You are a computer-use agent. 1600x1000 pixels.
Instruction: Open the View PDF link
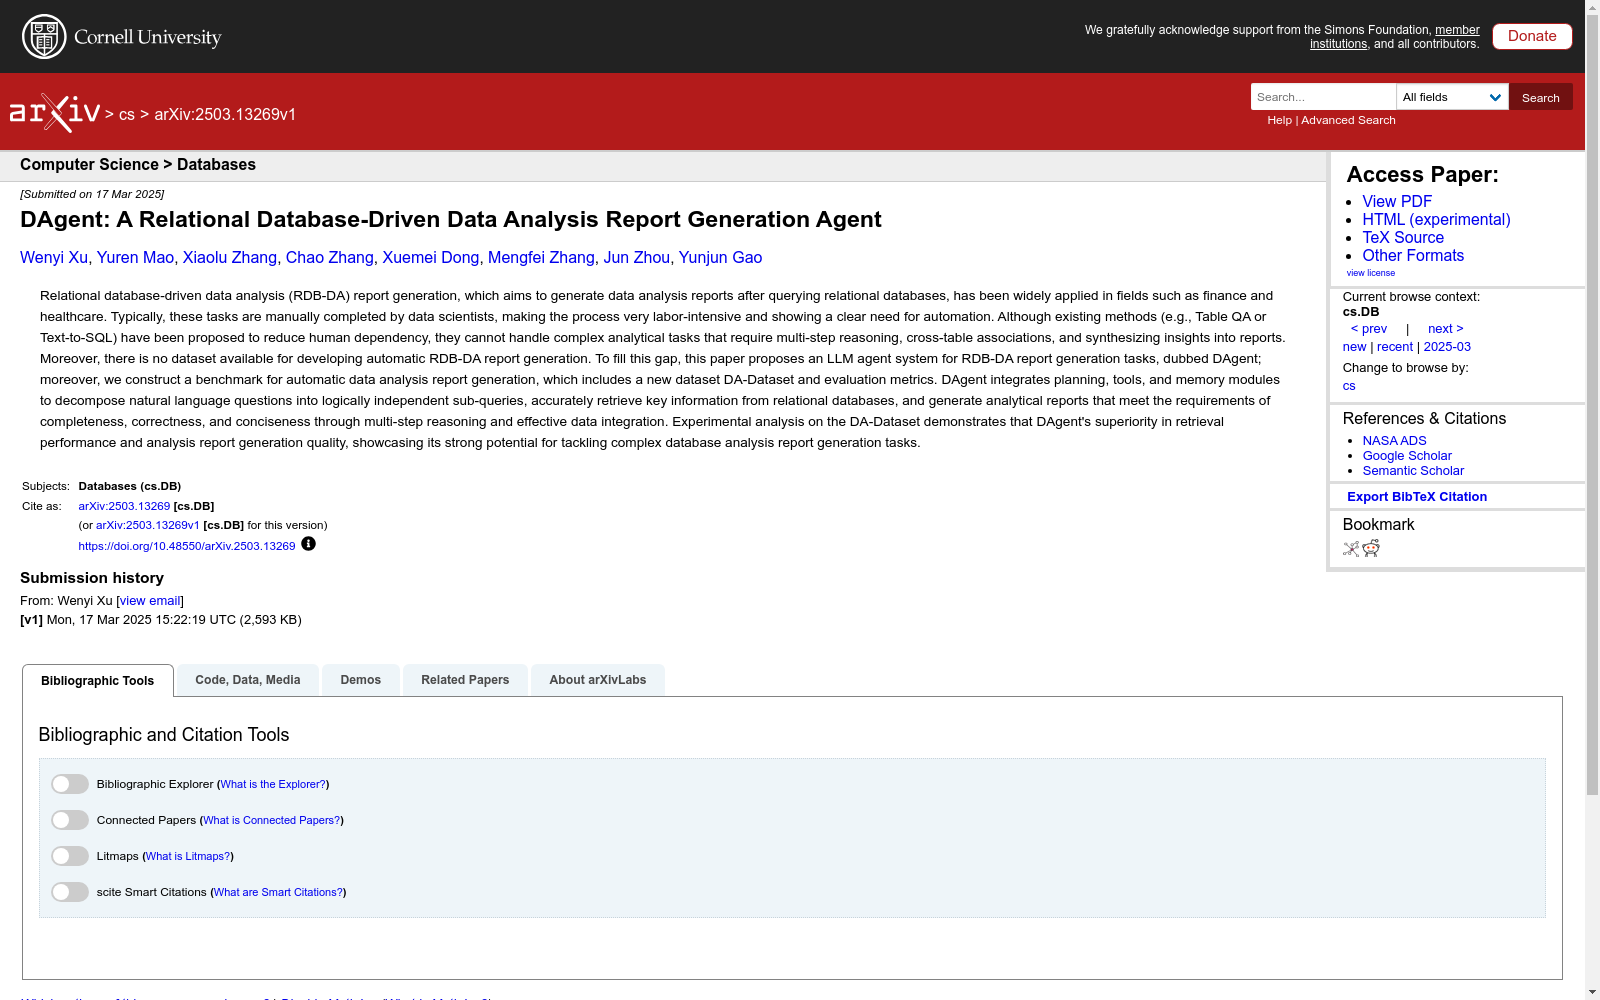1397,202
